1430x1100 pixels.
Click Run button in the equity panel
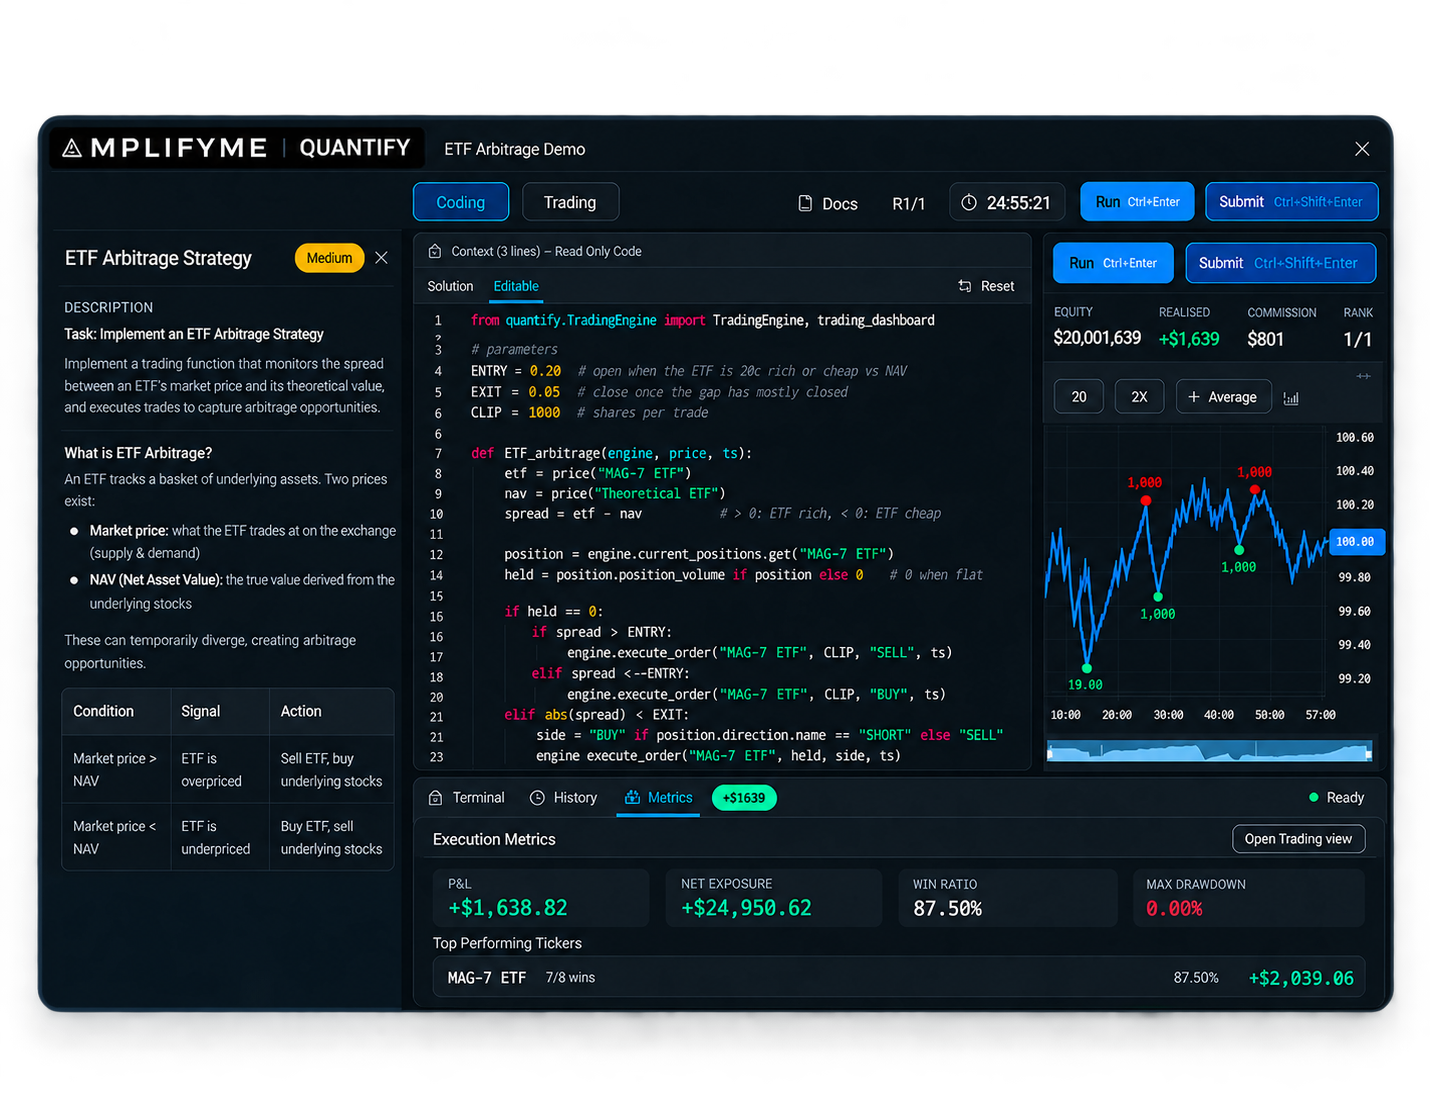pyautogui.click(x=1113, y=263)
